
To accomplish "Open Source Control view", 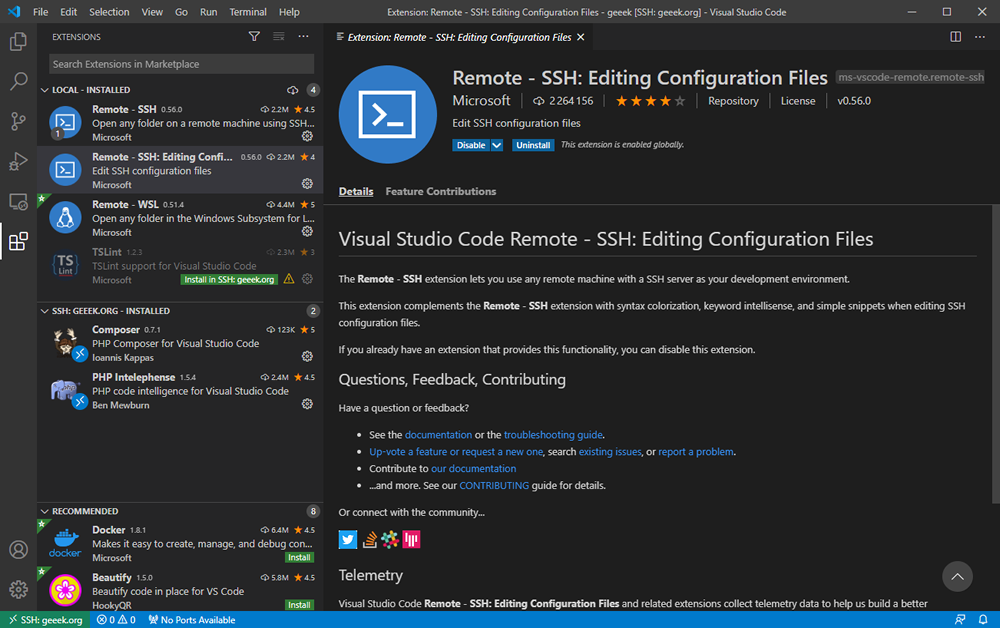I will coord(18,121).
